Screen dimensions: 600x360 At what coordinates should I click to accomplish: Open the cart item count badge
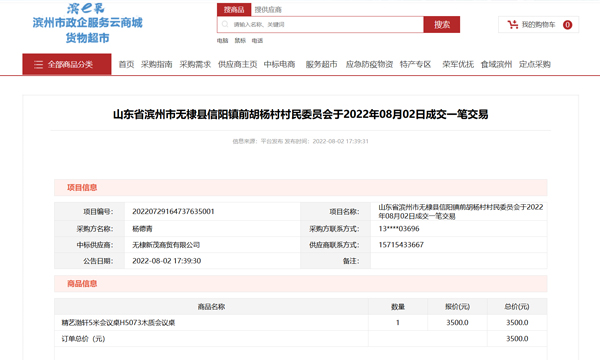(x=567, y=25)
